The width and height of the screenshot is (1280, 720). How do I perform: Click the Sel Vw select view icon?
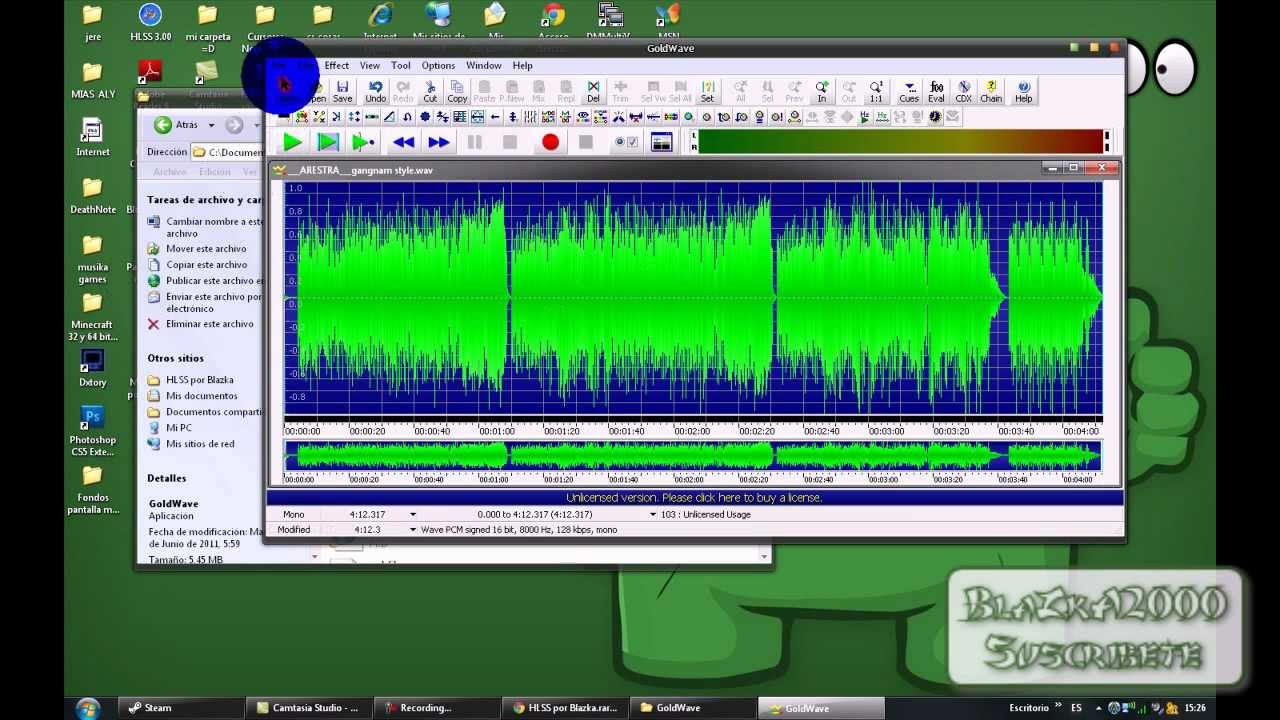(653, 92)
